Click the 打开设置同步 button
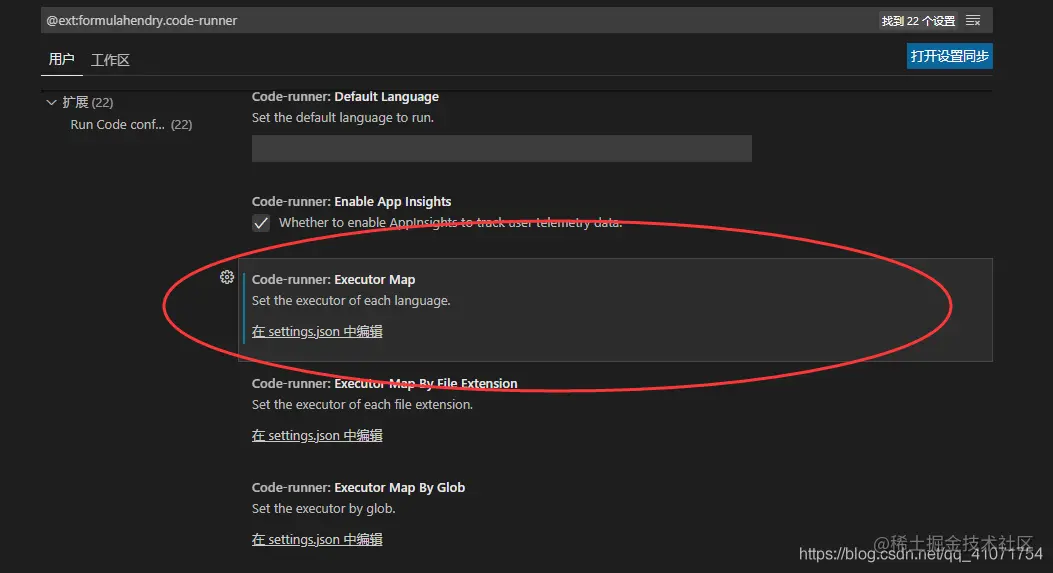The width and height of the screenshot is (1053, 573). coord(949,56)
